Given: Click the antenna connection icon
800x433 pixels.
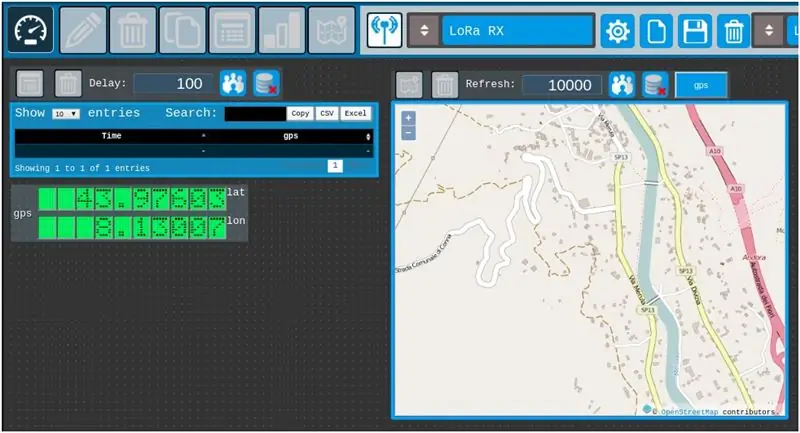Looking at the screenshot, I should (385, 30).
